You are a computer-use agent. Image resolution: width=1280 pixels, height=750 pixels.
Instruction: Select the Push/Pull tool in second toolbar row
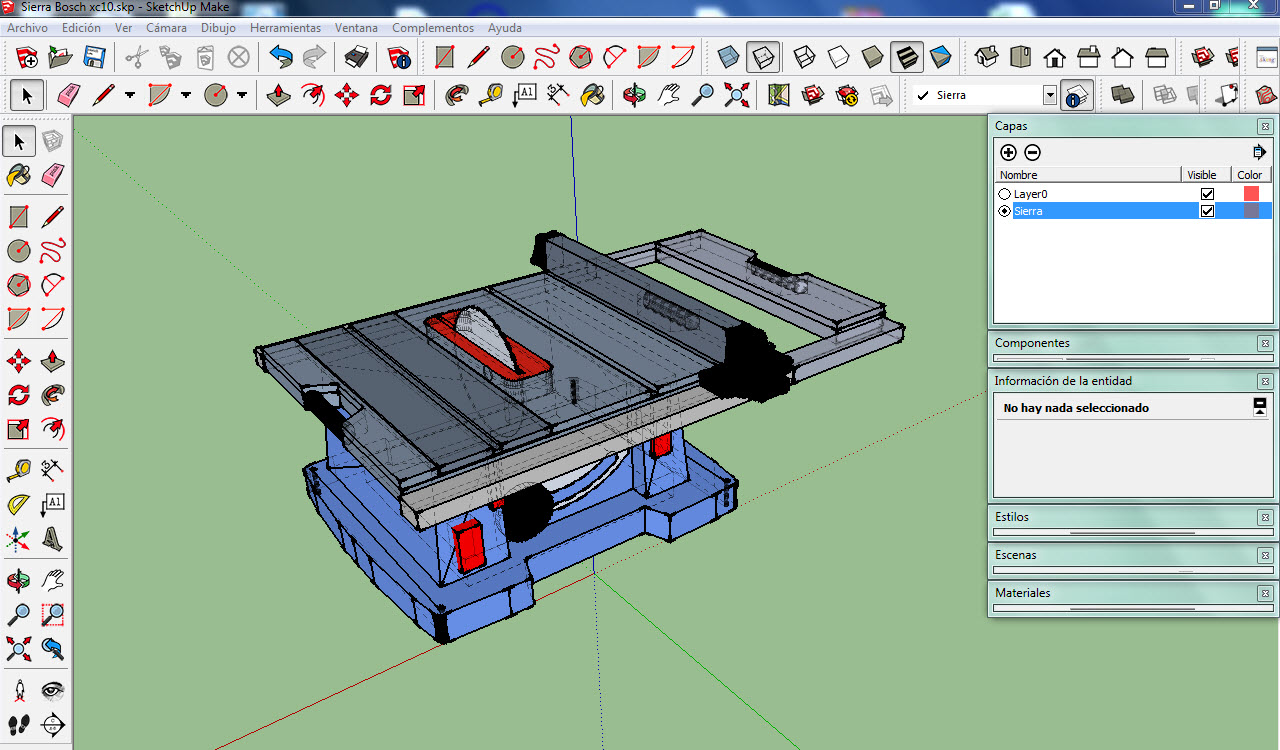pyautogui.click(x=279, y=96)
